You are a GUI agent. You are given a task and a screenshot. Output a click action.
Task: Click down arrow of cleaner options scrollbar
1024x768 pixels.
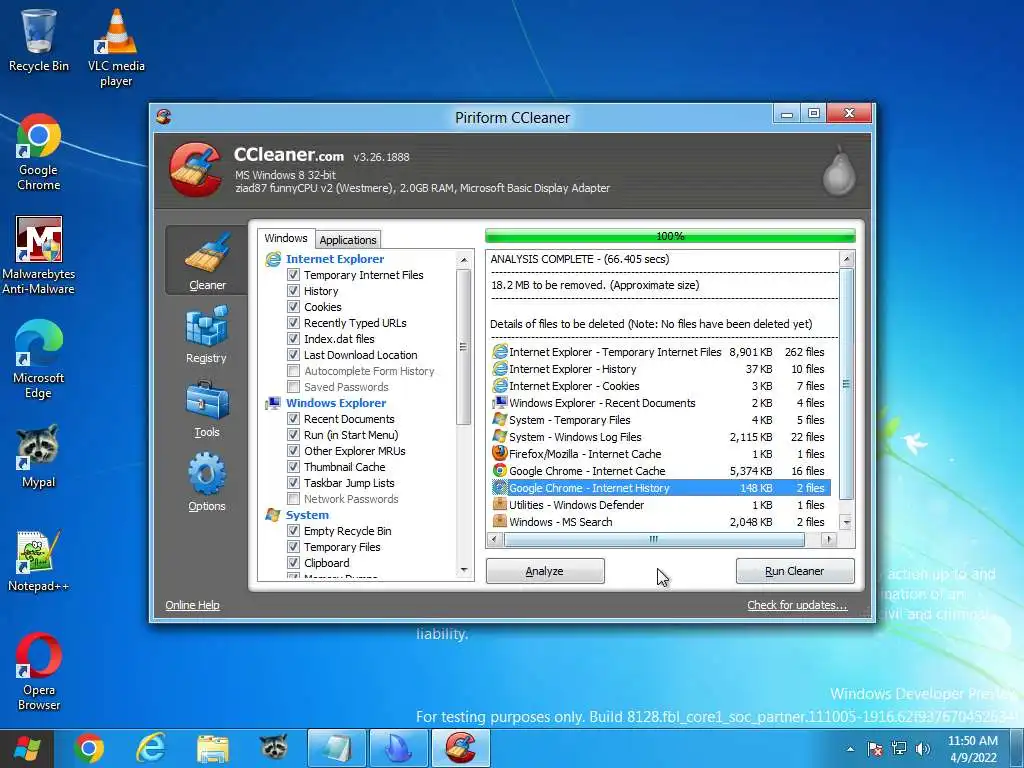(x=464, y=570)
